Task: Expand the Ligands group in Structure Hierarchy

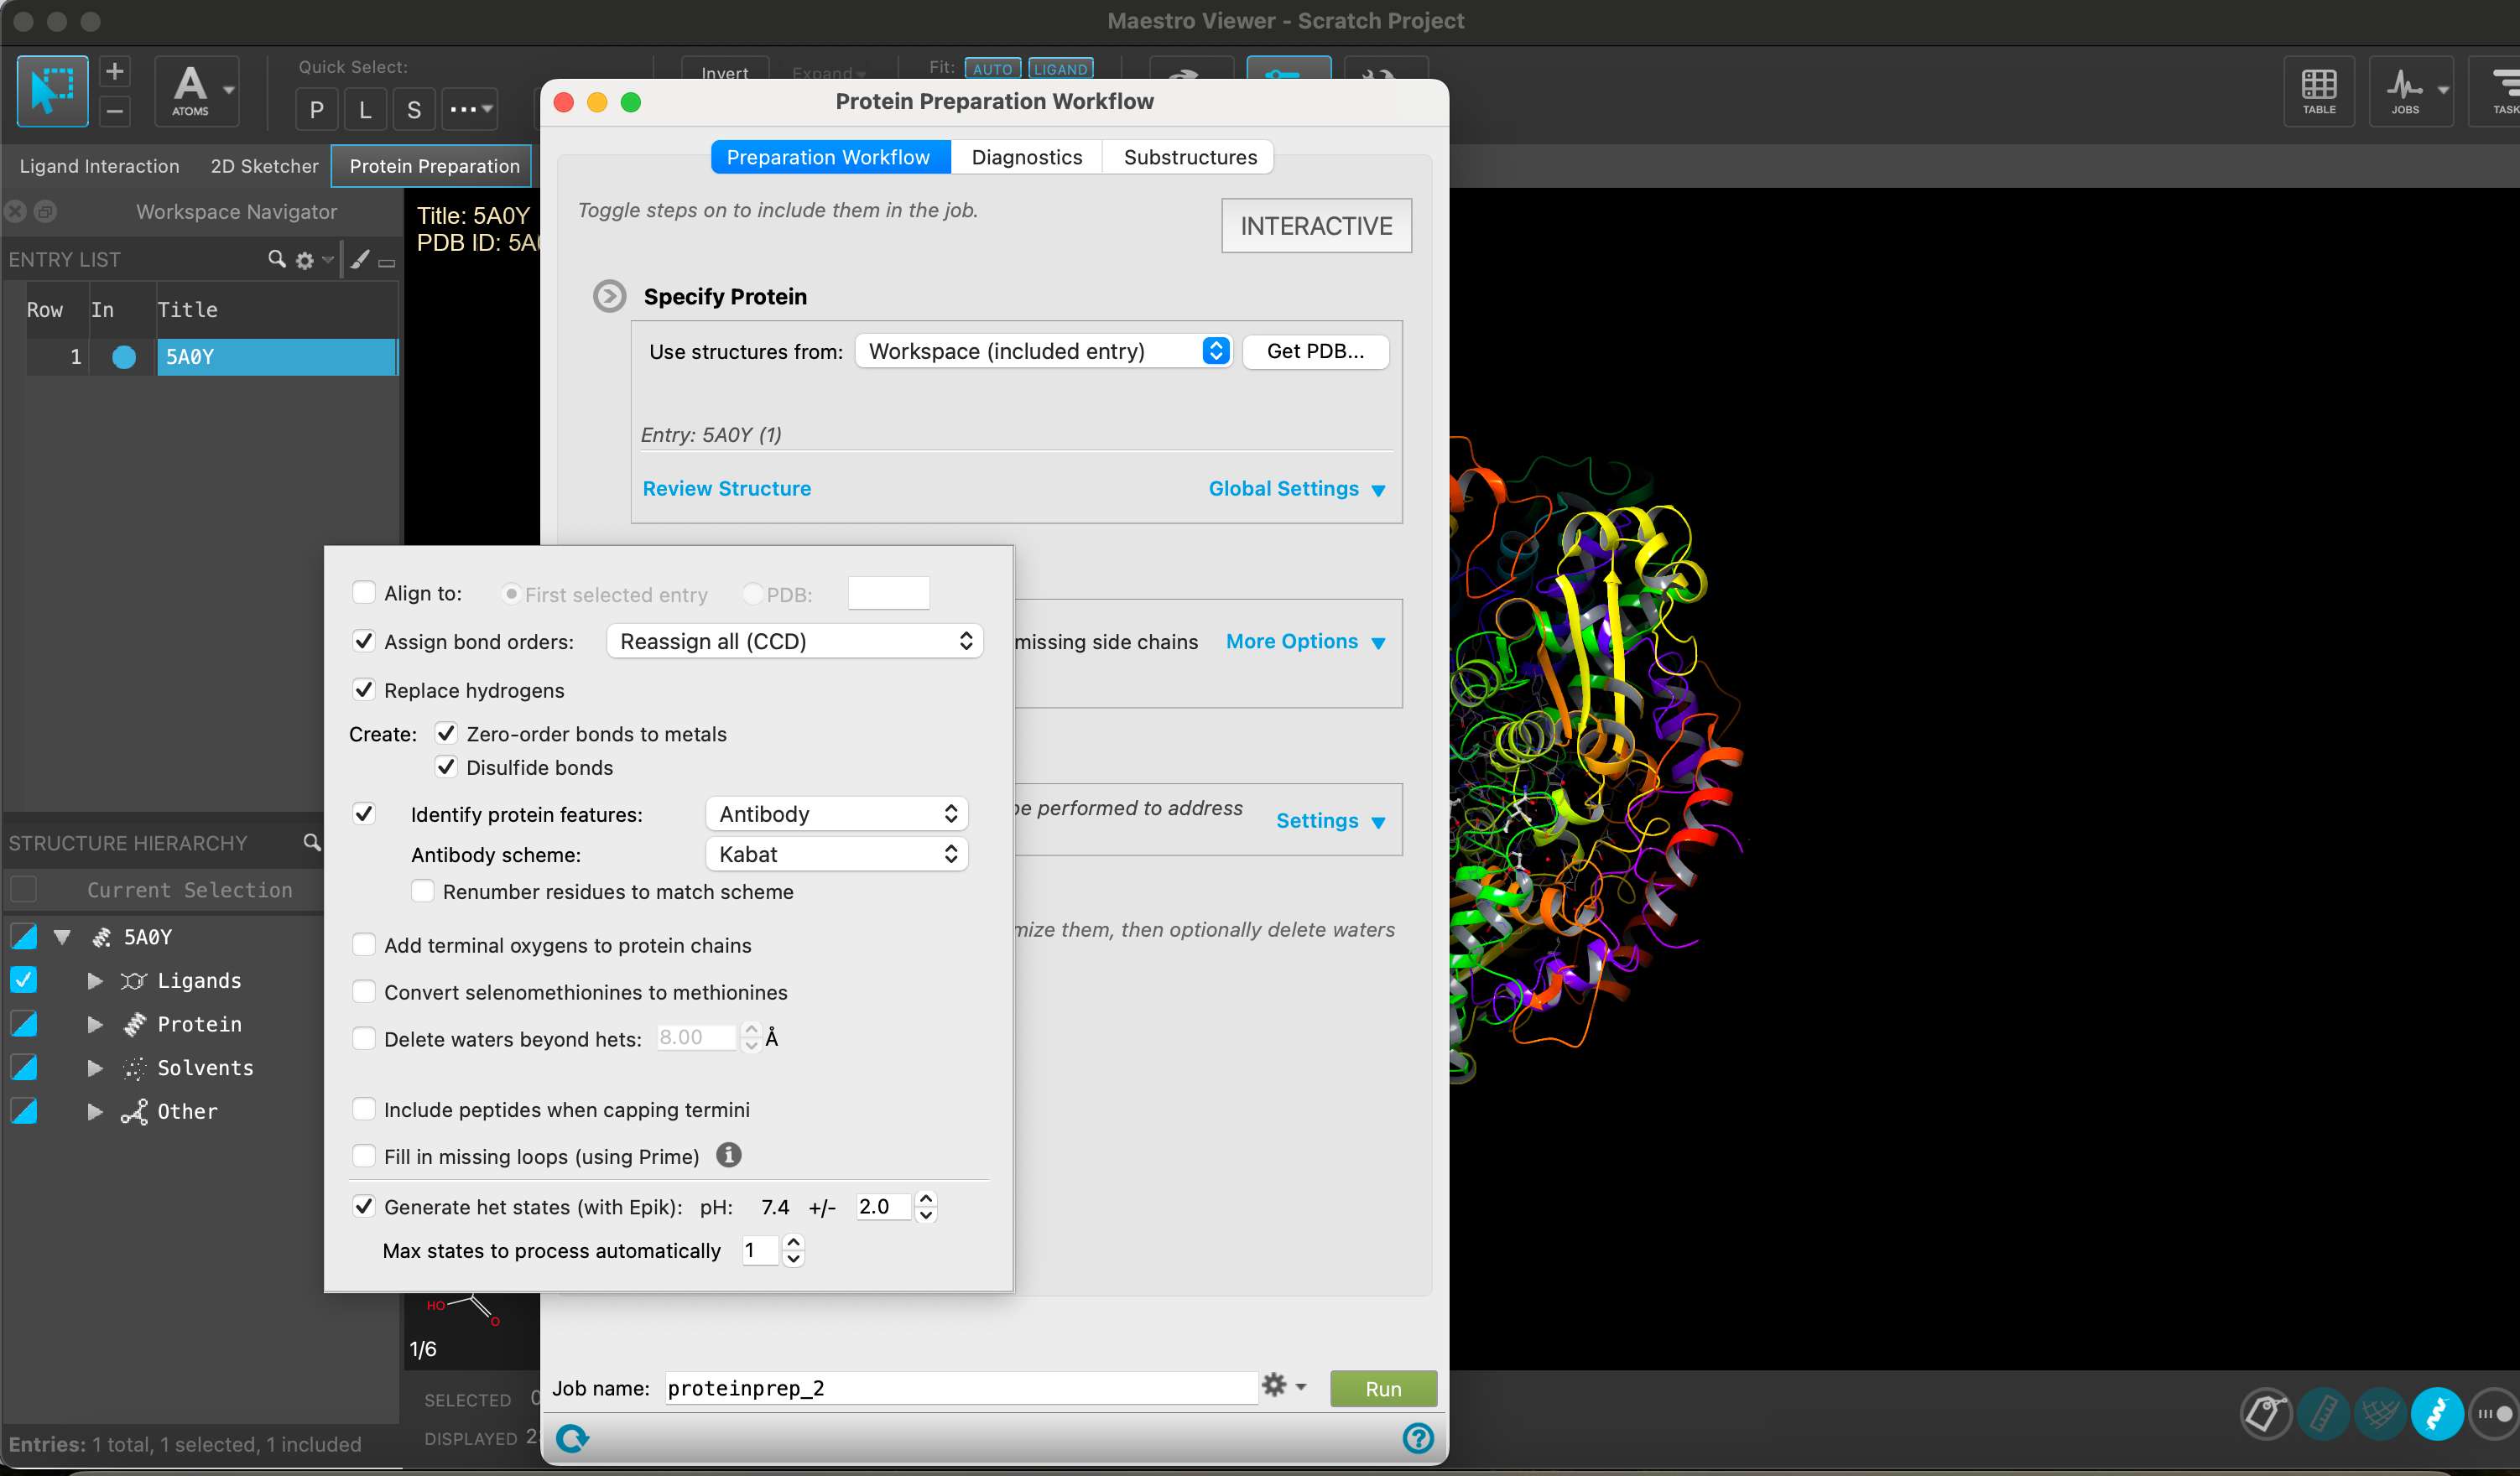Action: pyautogui.click(x=95, y=980)
